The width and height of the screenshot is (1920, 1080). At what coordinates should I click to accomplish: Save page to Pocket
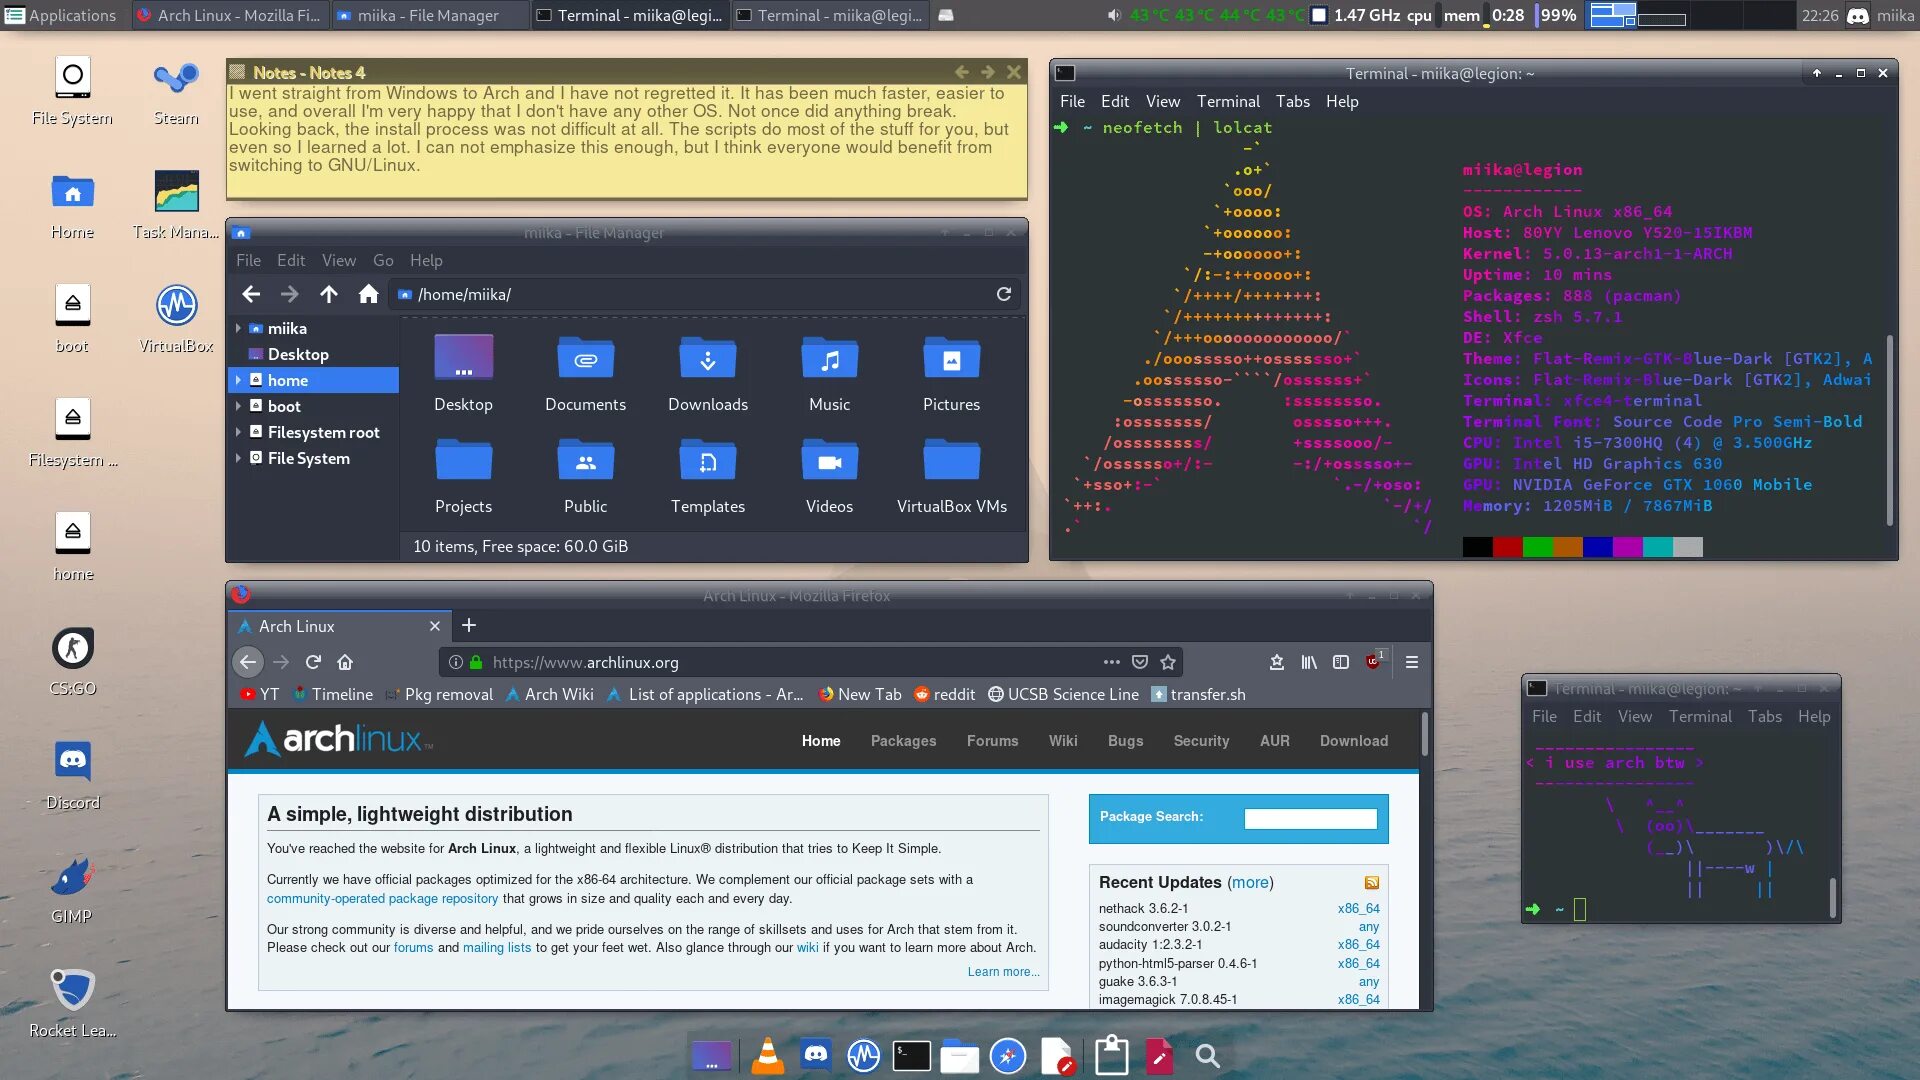(x=1140, y=662)
